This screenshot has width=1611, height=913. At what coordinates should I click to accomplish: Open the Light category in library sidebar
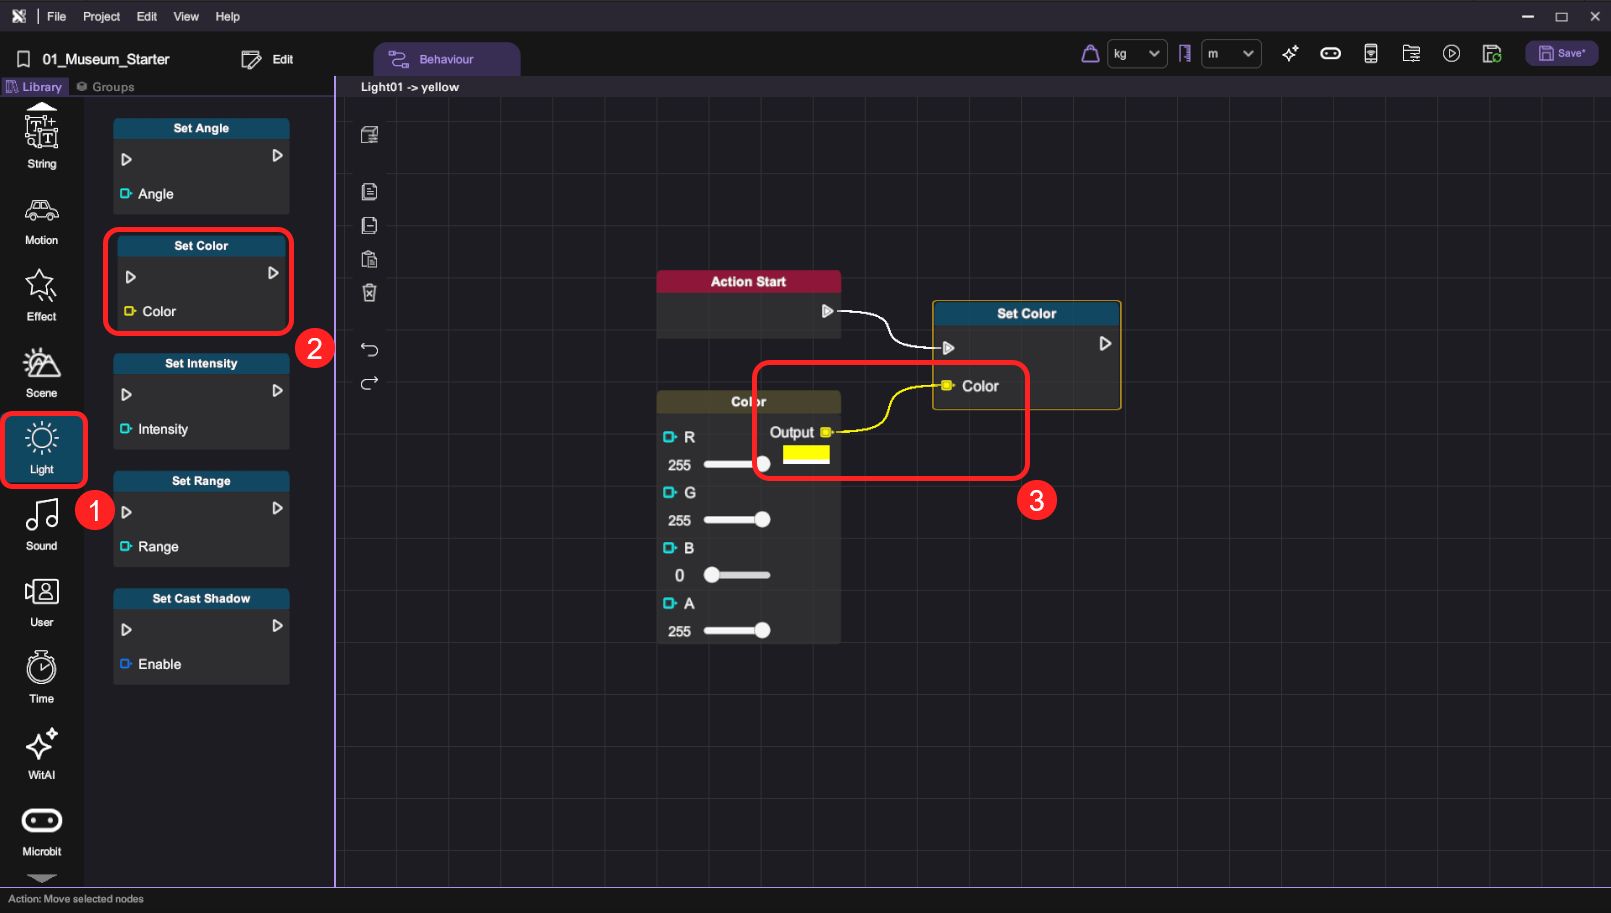42,448
